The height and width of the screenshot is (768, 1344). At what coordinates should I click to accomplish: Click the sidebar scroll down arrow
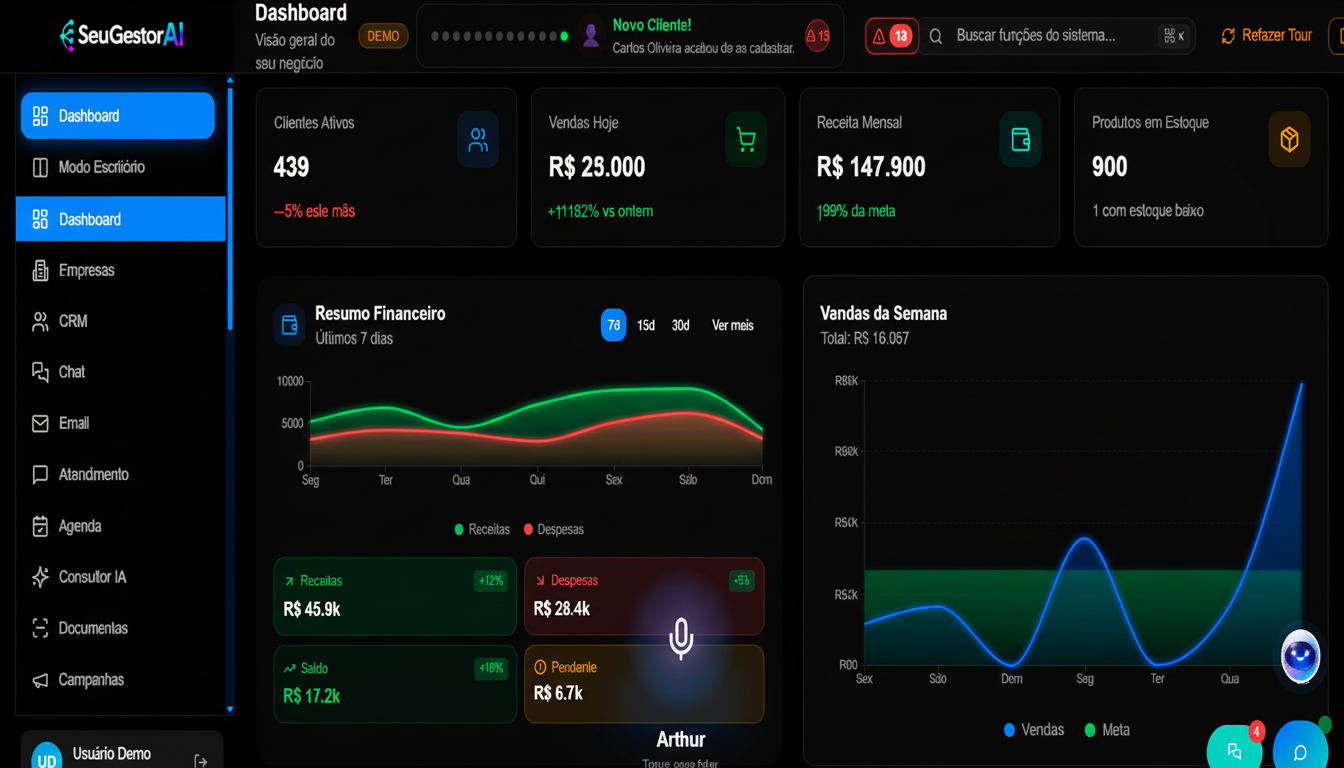230,709
